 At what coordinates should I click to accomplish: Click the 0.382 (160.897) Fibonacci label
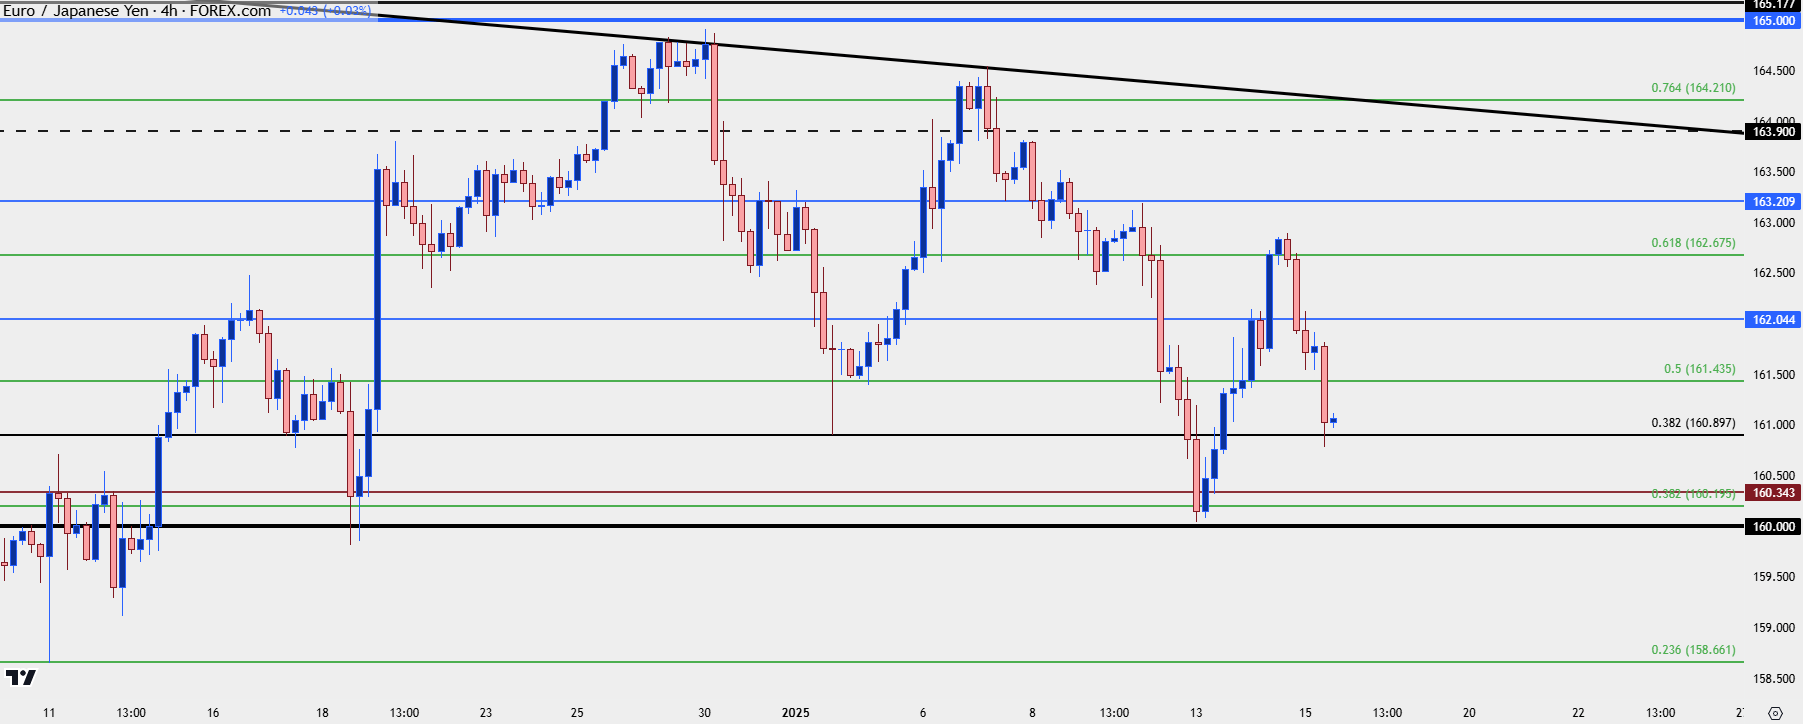[x=1693, y=423]
